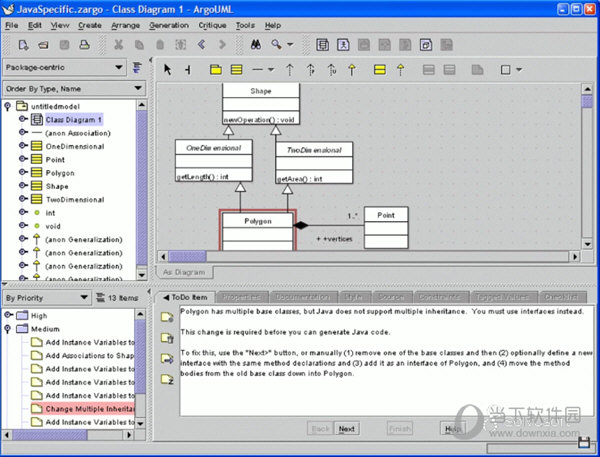
Task: Open the Critique menu
Action: coord(210,24)
